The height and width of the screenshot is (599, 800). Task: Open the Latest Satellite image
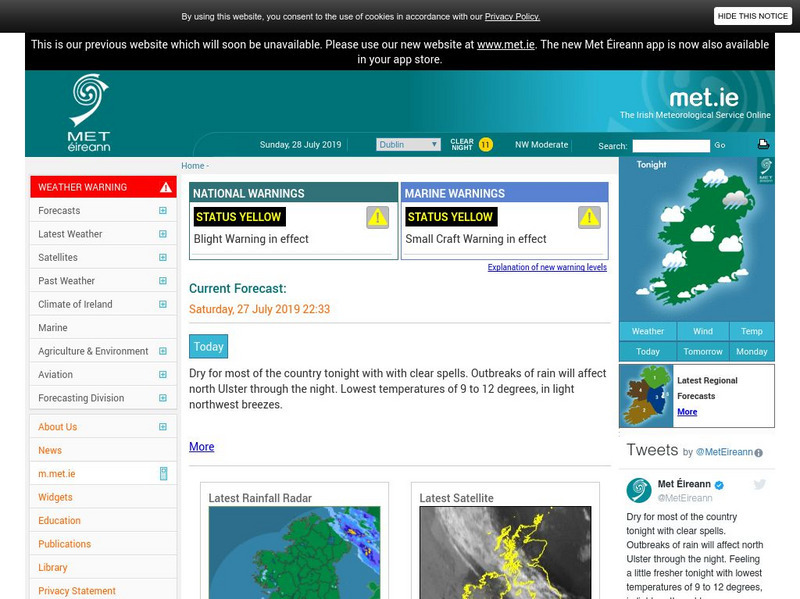[505, 553]
